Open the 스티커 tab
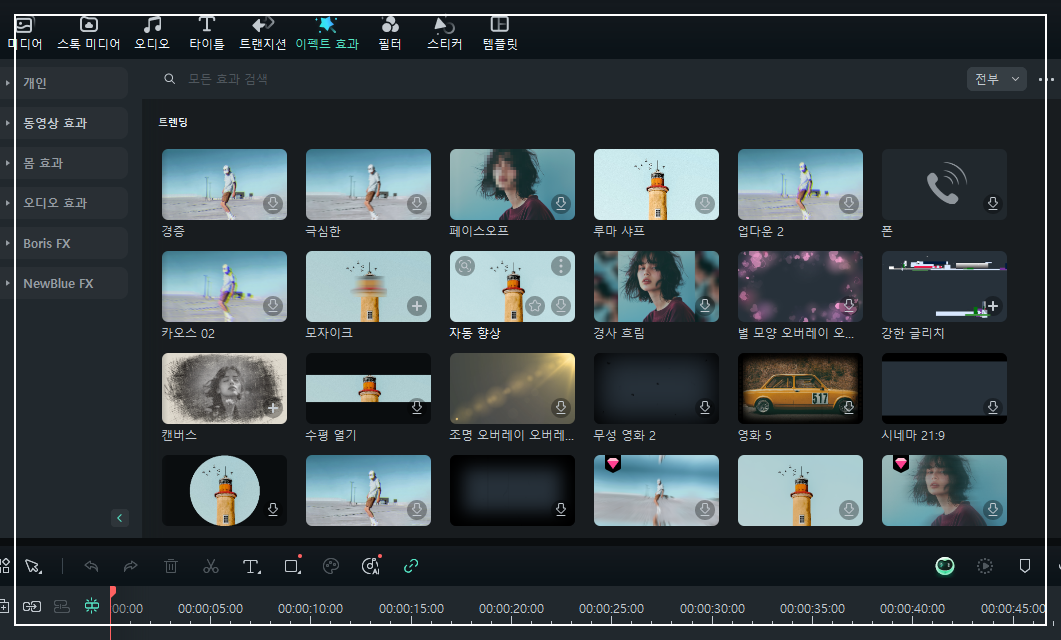1061x640 pixels. [x=445, y=34]
